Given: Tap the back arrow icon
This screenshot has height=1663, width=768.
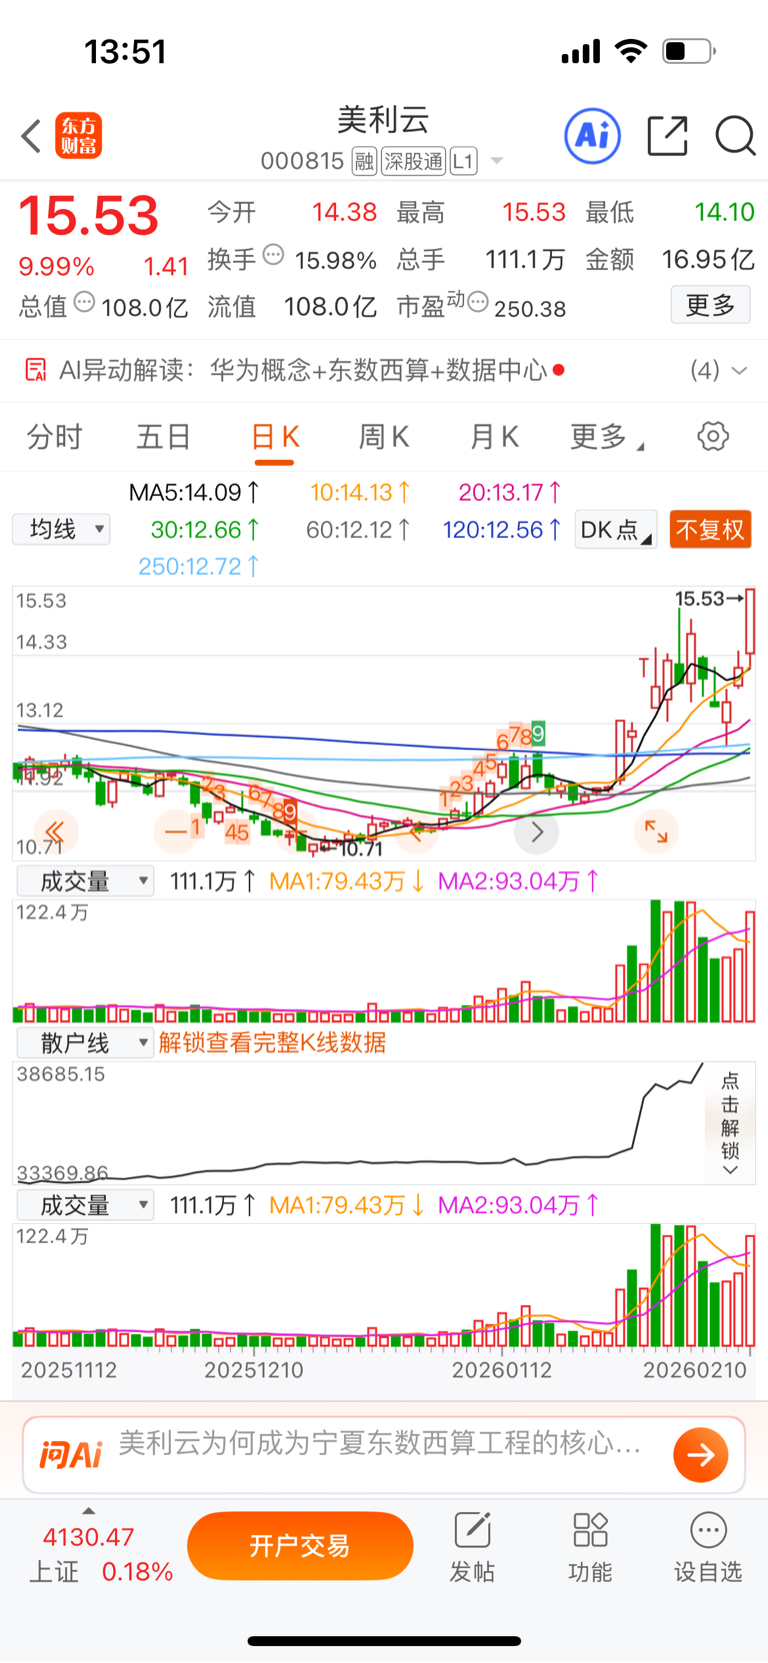Looking at the screenshot, I should click(x=31, y=136).
